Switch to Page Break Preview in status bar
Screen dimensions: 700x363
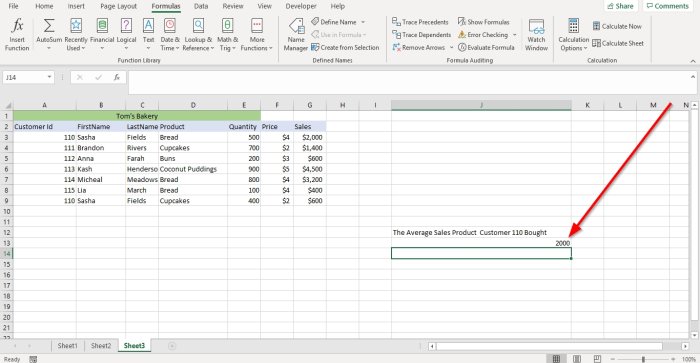pyautogui.click(x=597, y=359)
